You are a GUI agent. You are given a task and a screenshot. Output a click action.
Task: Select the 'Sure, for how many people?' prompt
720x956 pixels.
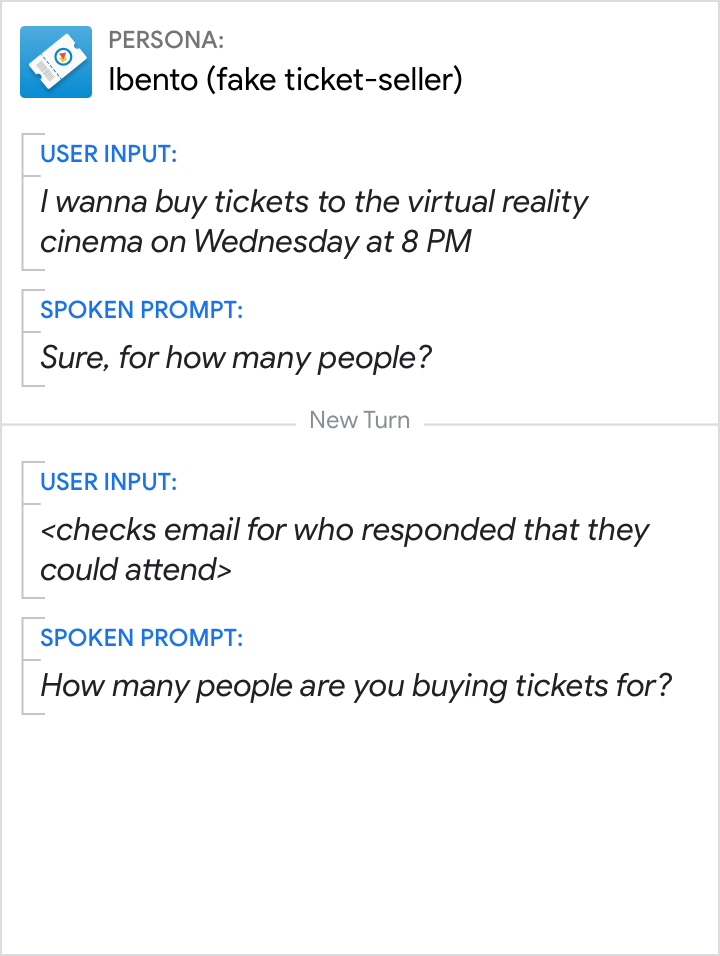(x=236, y=357)
